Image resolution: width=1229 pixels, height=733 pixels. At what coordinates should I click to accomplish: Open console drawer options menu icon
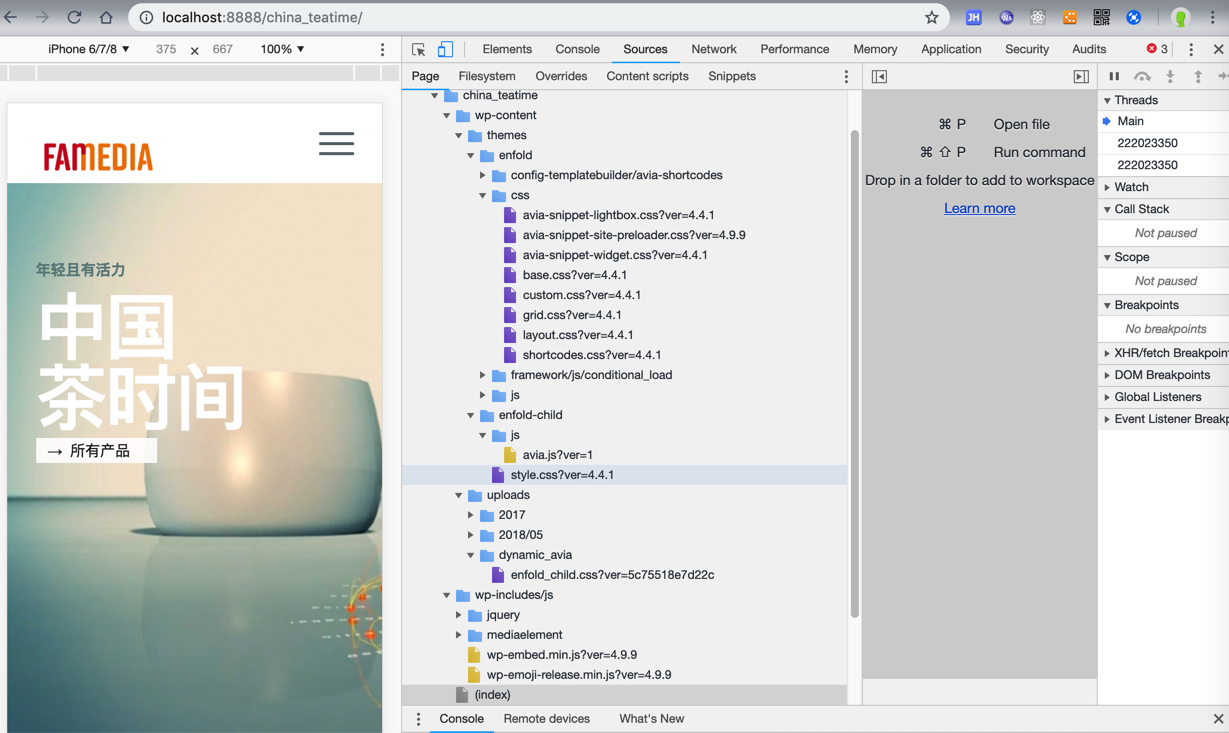[x=418, y=719]
